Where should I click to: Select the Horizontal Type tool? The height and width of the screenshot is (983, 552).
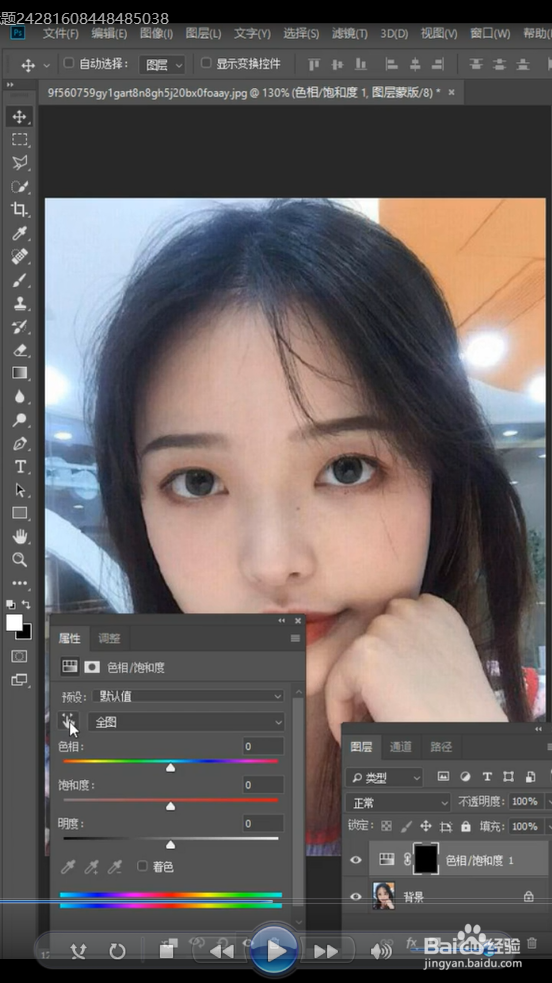click(x=19, y=466)
